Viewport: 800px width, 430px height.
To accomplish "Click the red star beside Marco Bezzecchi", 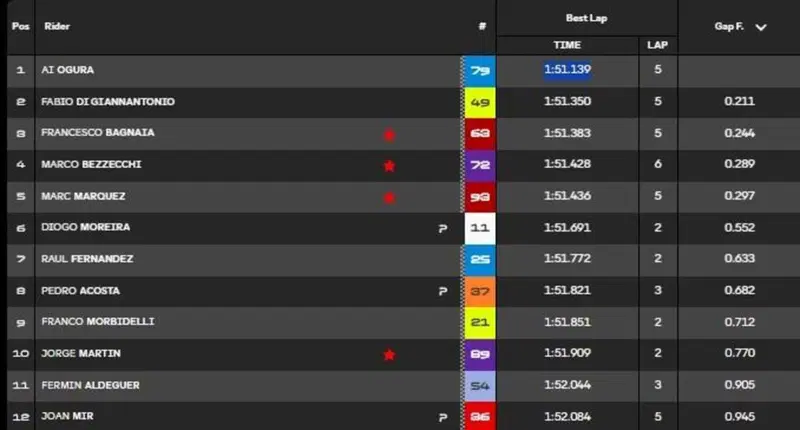I will 389,166.
